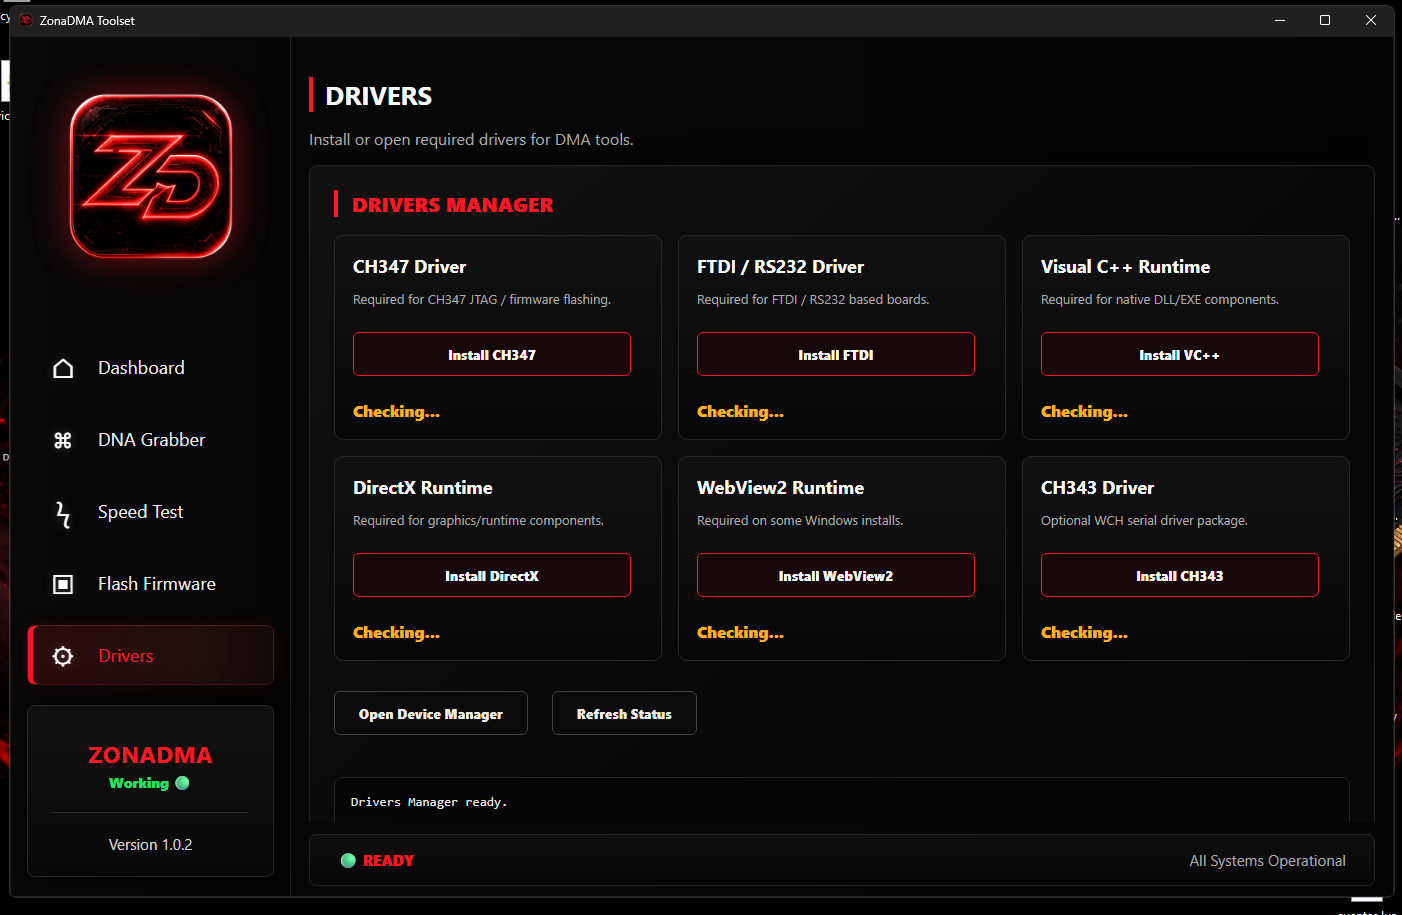1402x915 pixels.
Task: Click the ZonaDMA title bar app icon
Action: (x=26, y=20)
